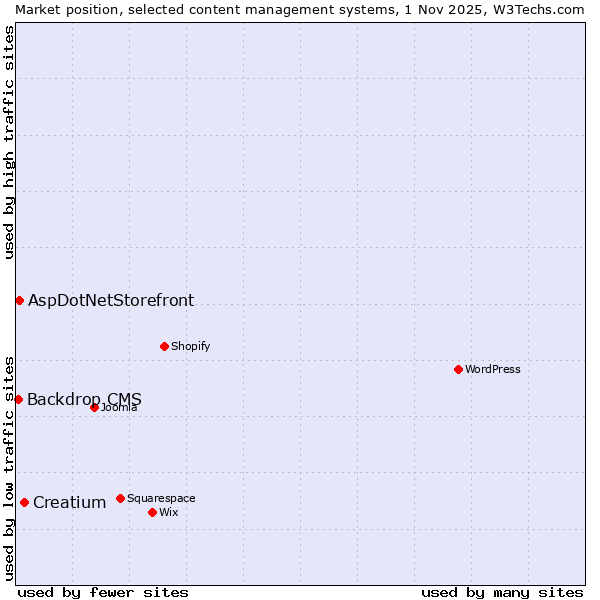Click the 'used by high traffic sites' axis label
Viewport: 600px width, 600px height.
coord(9,142)
